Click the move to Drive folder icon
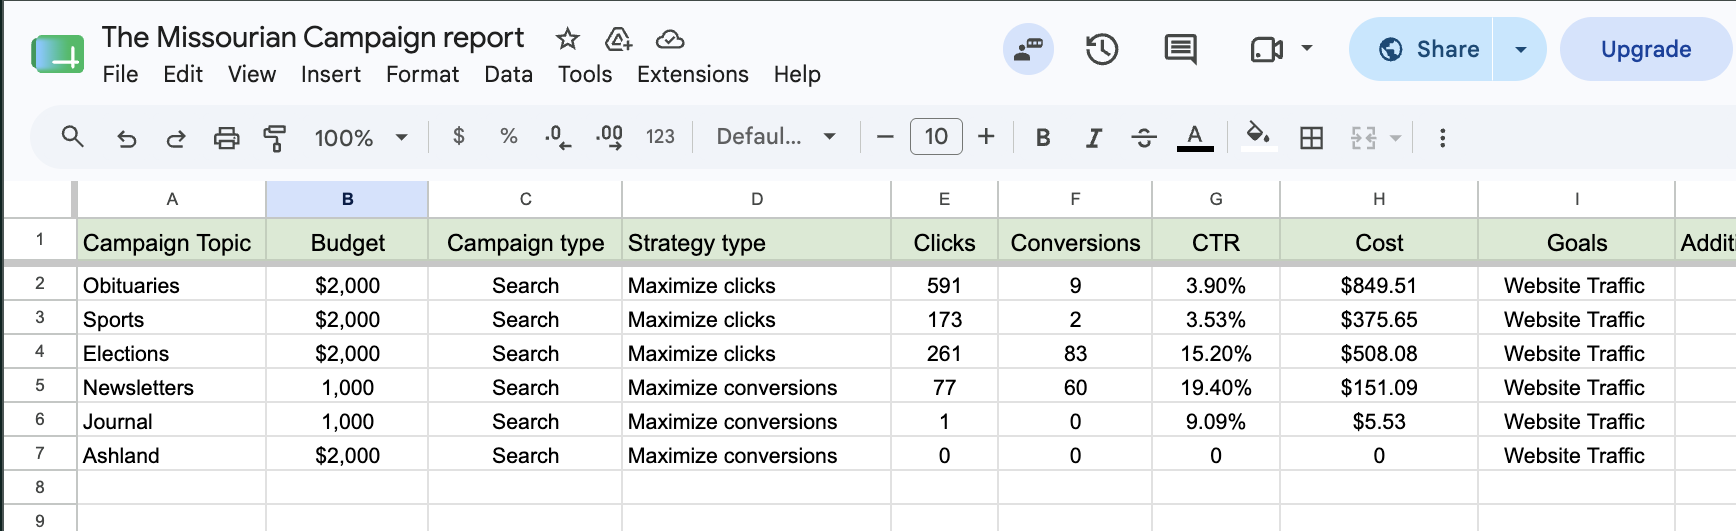The width and height of the screenshot is (1736, 531). point(619,39)
